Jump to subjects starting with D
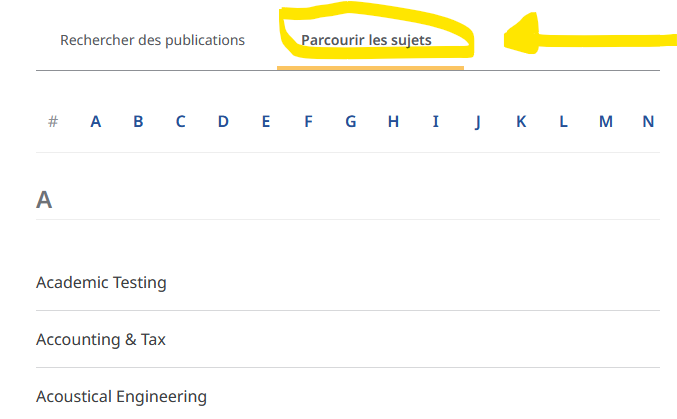This screenshot has width=677, height=419. pos(223,122)
